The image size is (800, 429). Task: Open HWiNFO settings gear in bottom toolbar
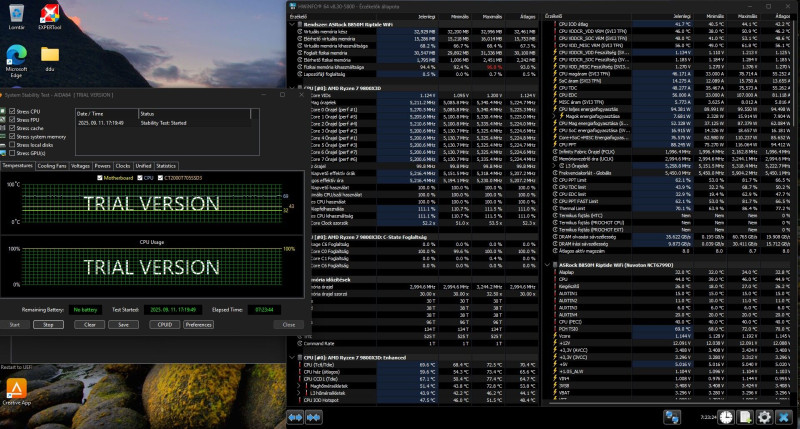[x=765, y=417]
